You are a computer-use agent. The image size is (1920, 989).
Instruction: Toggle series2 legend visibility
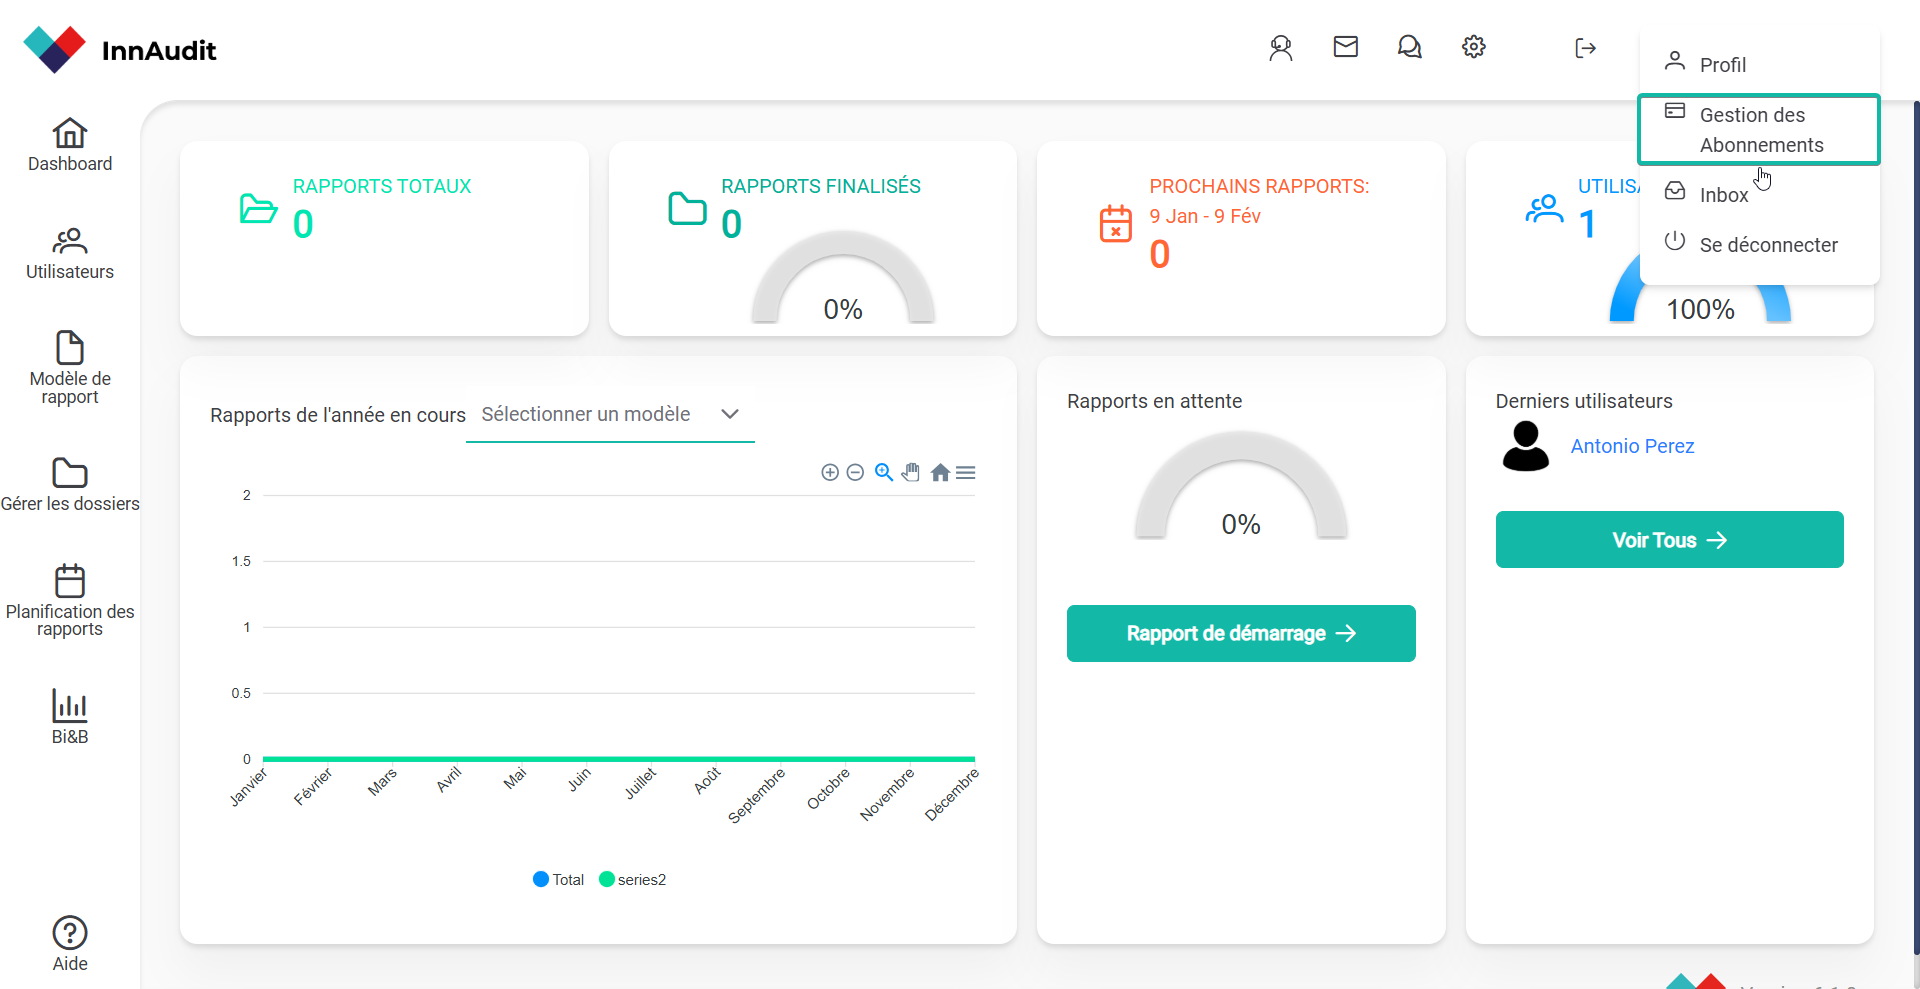click(x=632, y=880)
